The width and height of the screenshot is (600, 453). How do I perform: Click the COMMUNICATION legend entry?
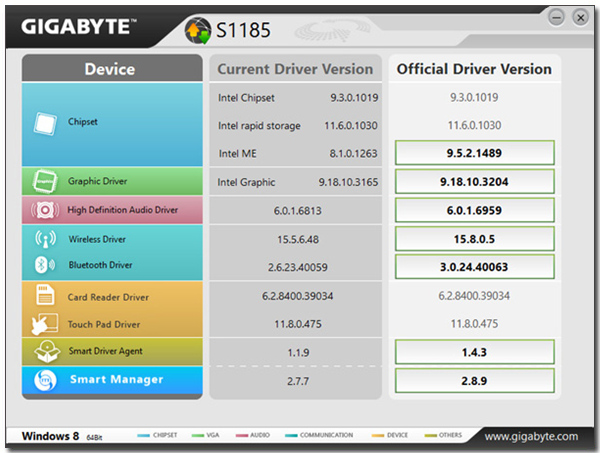pos(319,435)
